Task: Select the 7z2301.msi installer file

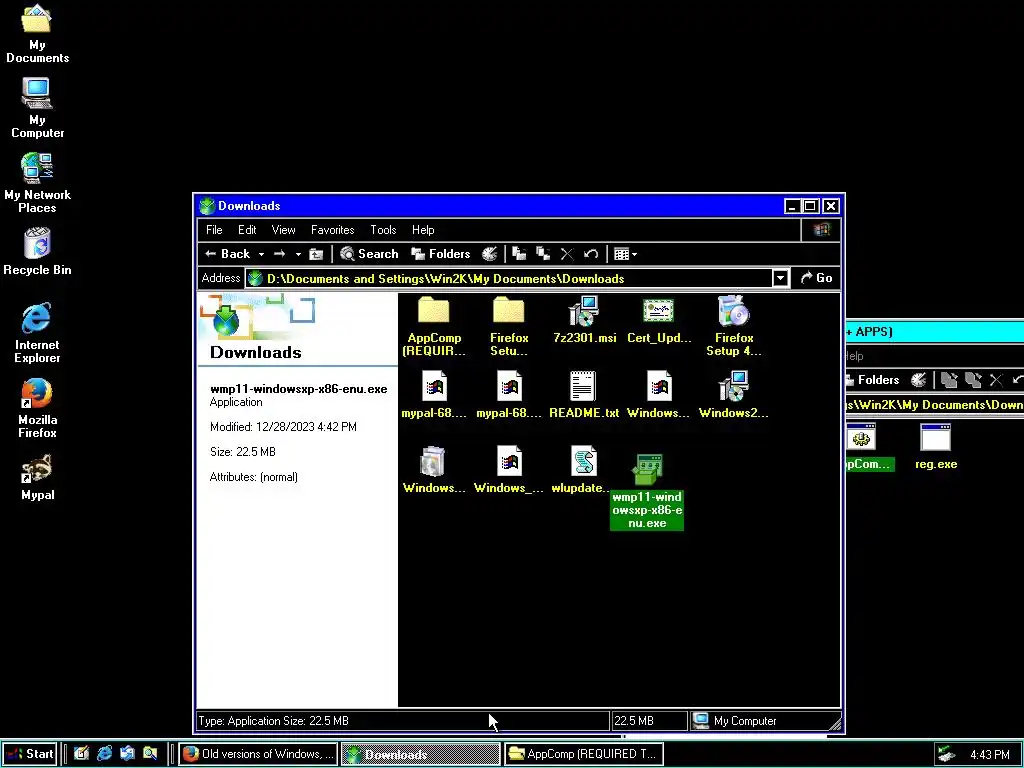Action: pos(584,320)
